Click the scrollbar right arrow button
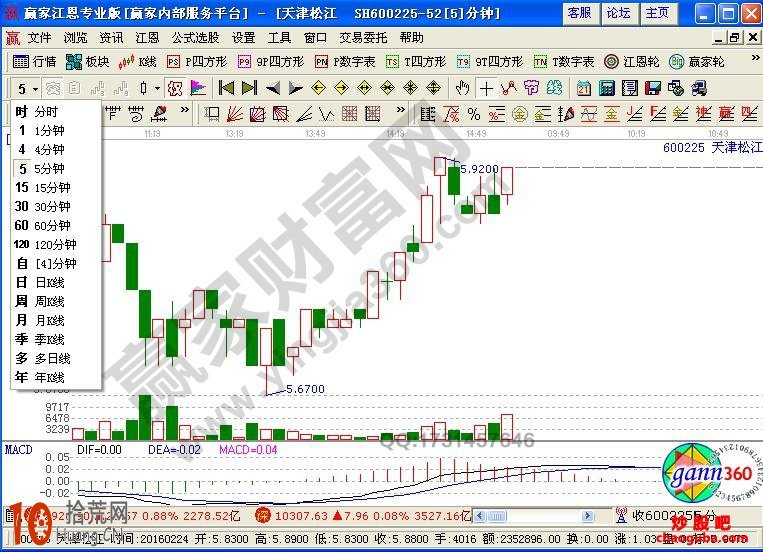763x552 pixels. 588,515
